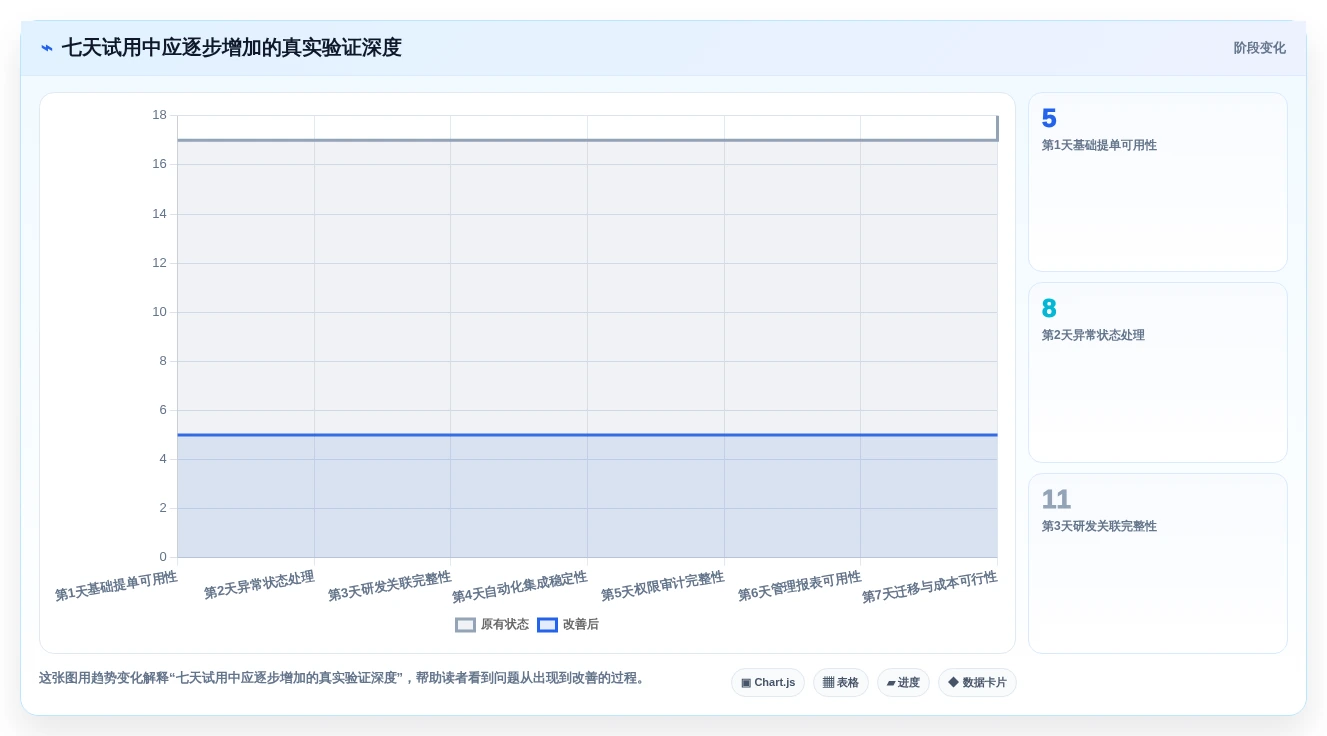Click the lightning icon beside the title

tap(47, 48)
